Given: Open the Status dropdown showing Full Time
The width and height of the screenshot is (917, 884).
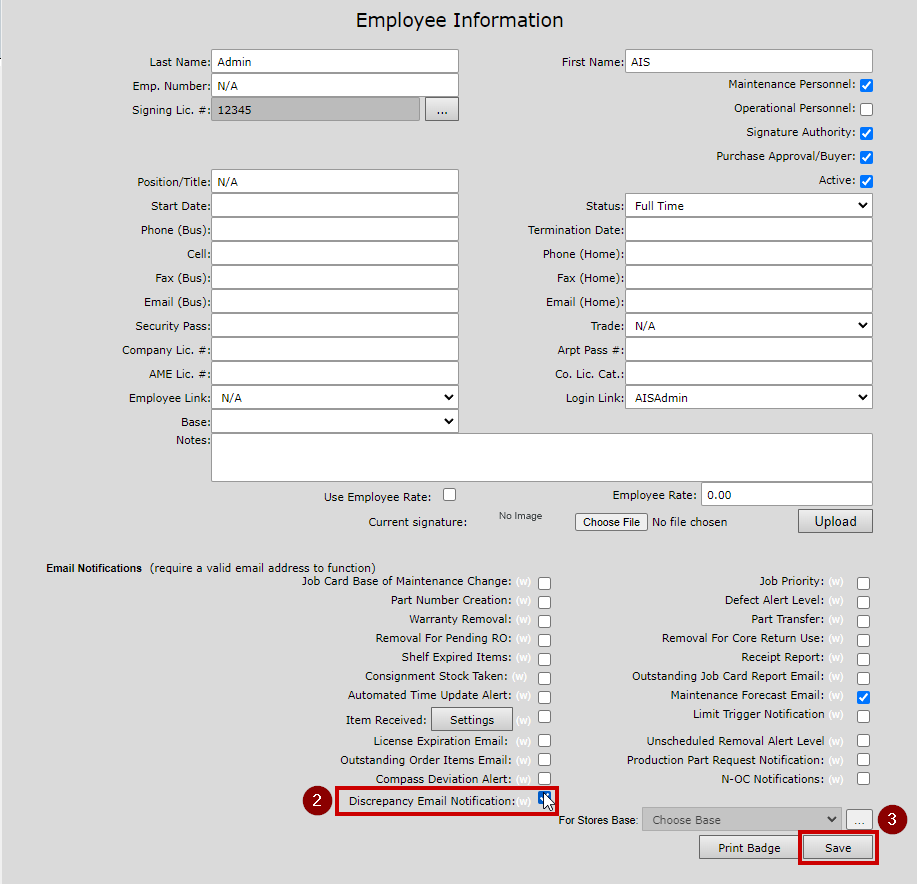Looking at the screenshot, I should tap(748, 206).
